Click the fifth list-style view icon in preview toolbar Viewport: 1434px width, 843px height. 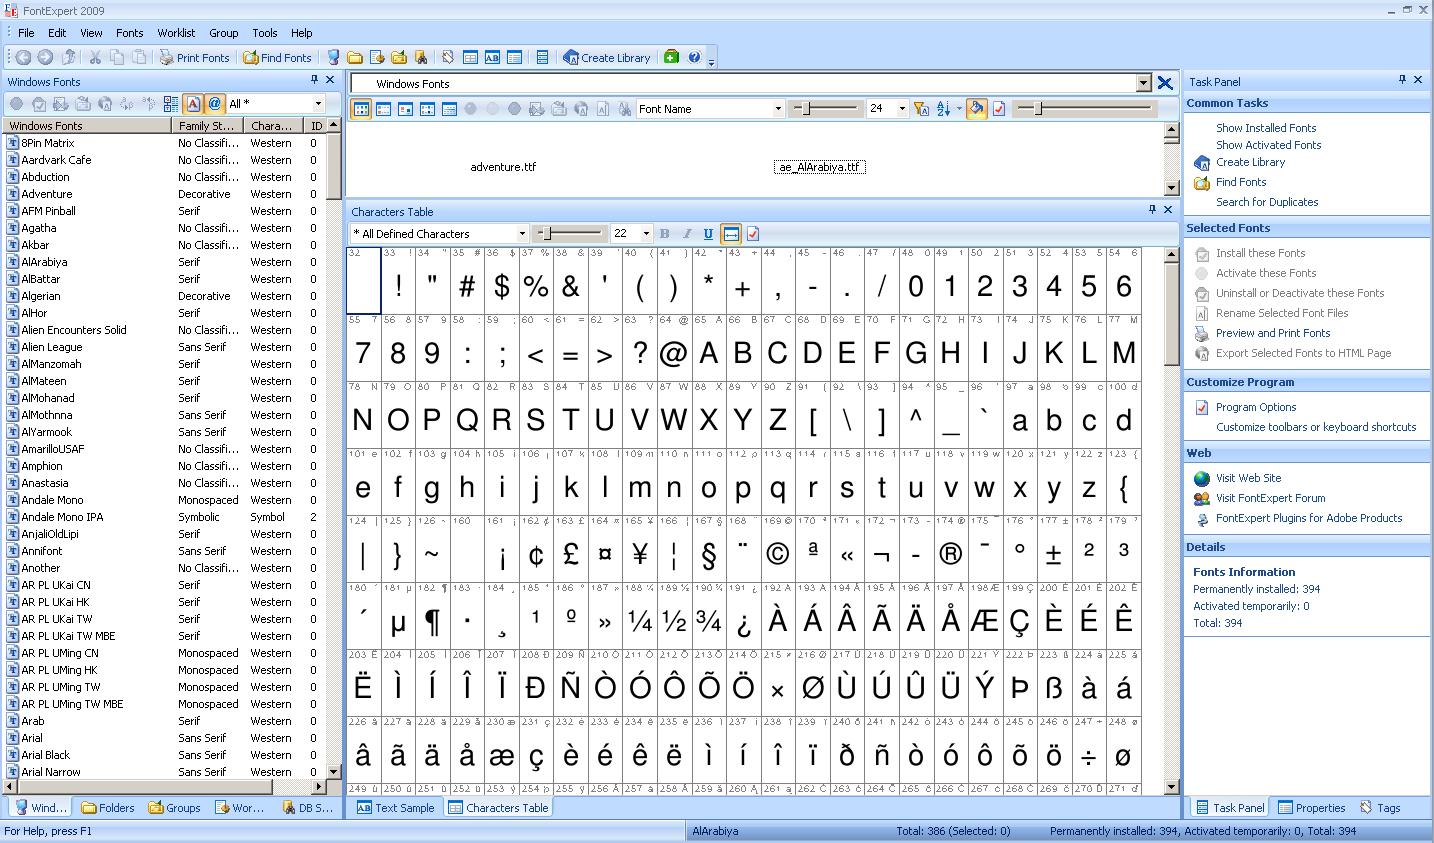[450, 109]
